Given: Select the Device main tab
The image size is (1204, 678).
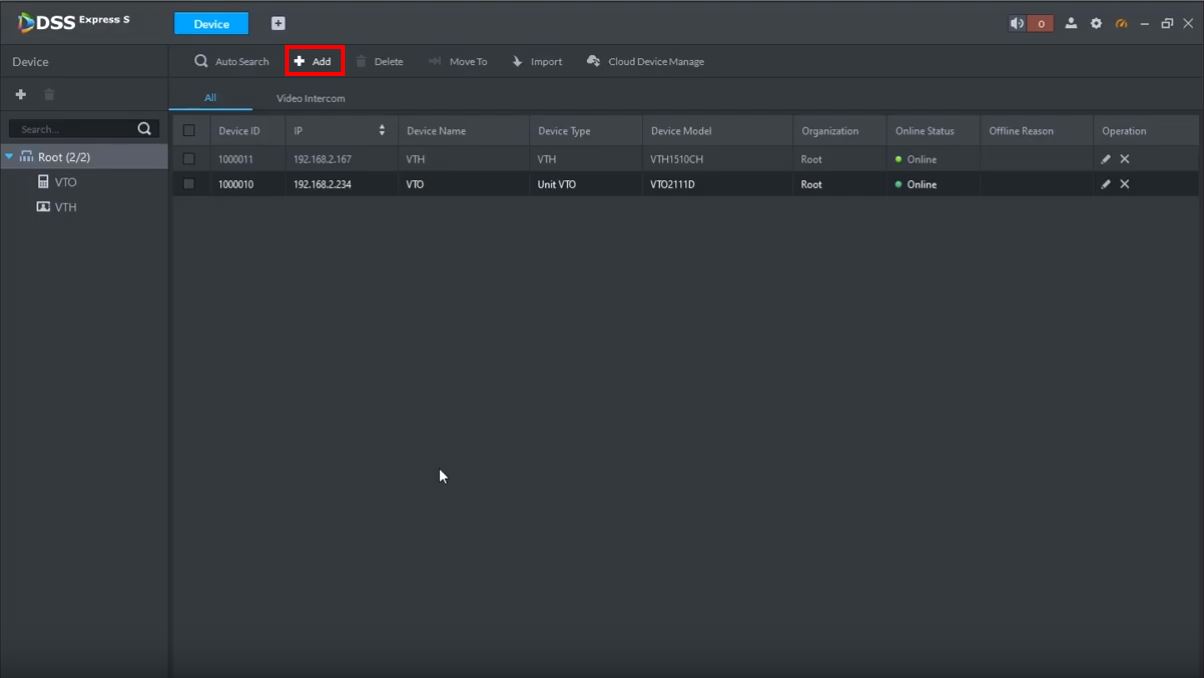Looking at the screenshot, I should pyautogui.click(x=211, y=23).
